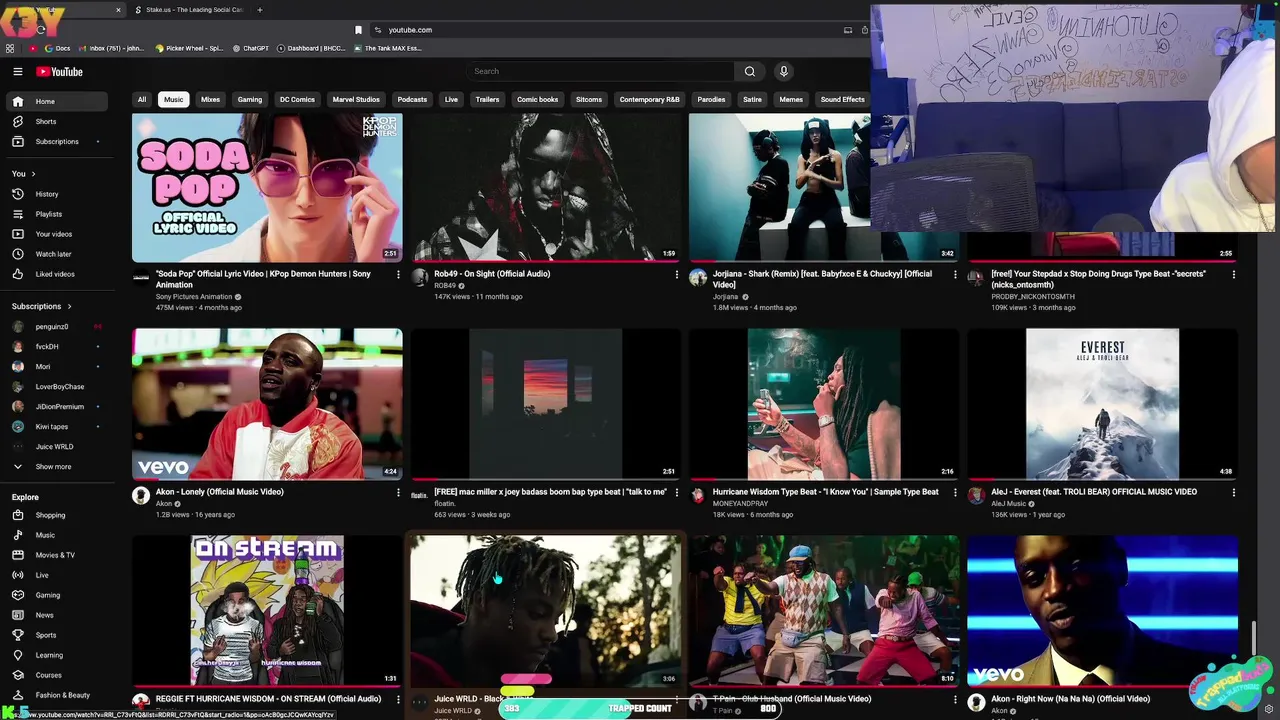Open watch History

(55, 194)
